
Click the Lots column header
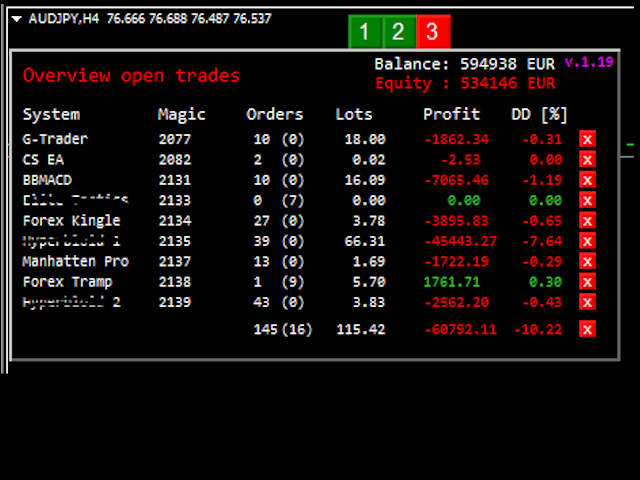pyautogui.click(x=354, y=114)
